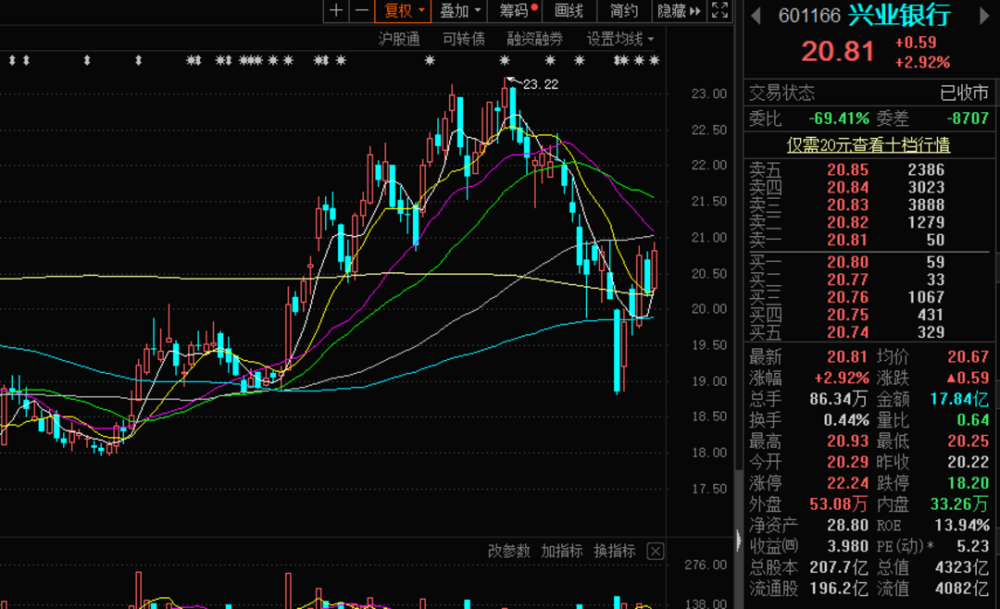
Task: Click the 今开 value 20.29
Action: click(848, 462)
